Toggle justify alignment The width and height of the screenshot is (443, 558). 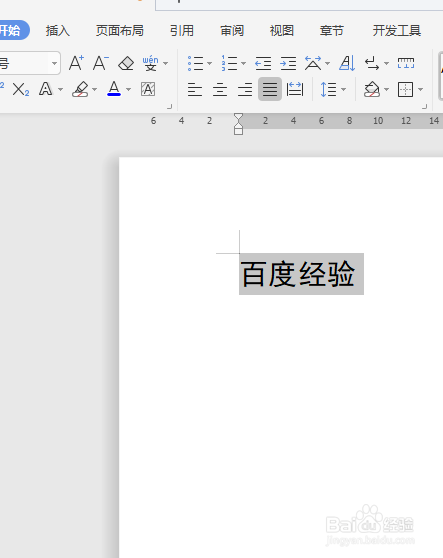coord(270,89)
